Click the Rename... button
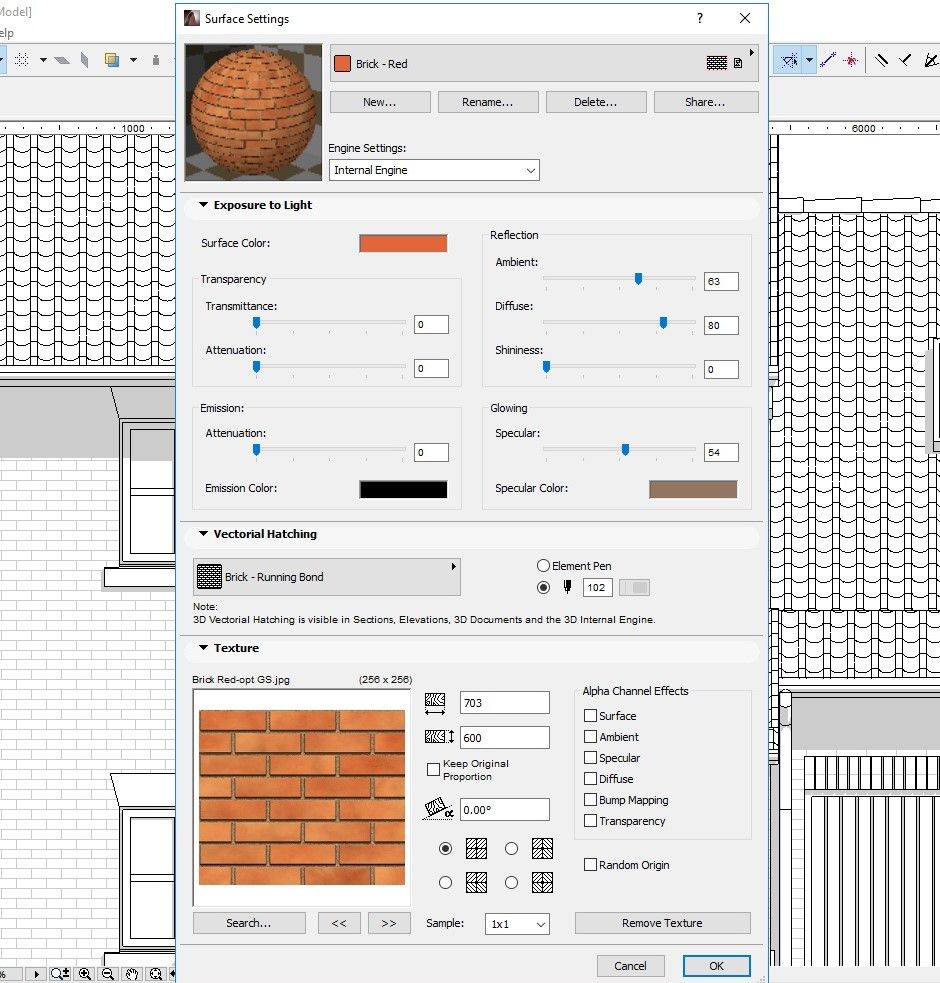940x983 pixels. pyautogui.click(x=487, y=102)
